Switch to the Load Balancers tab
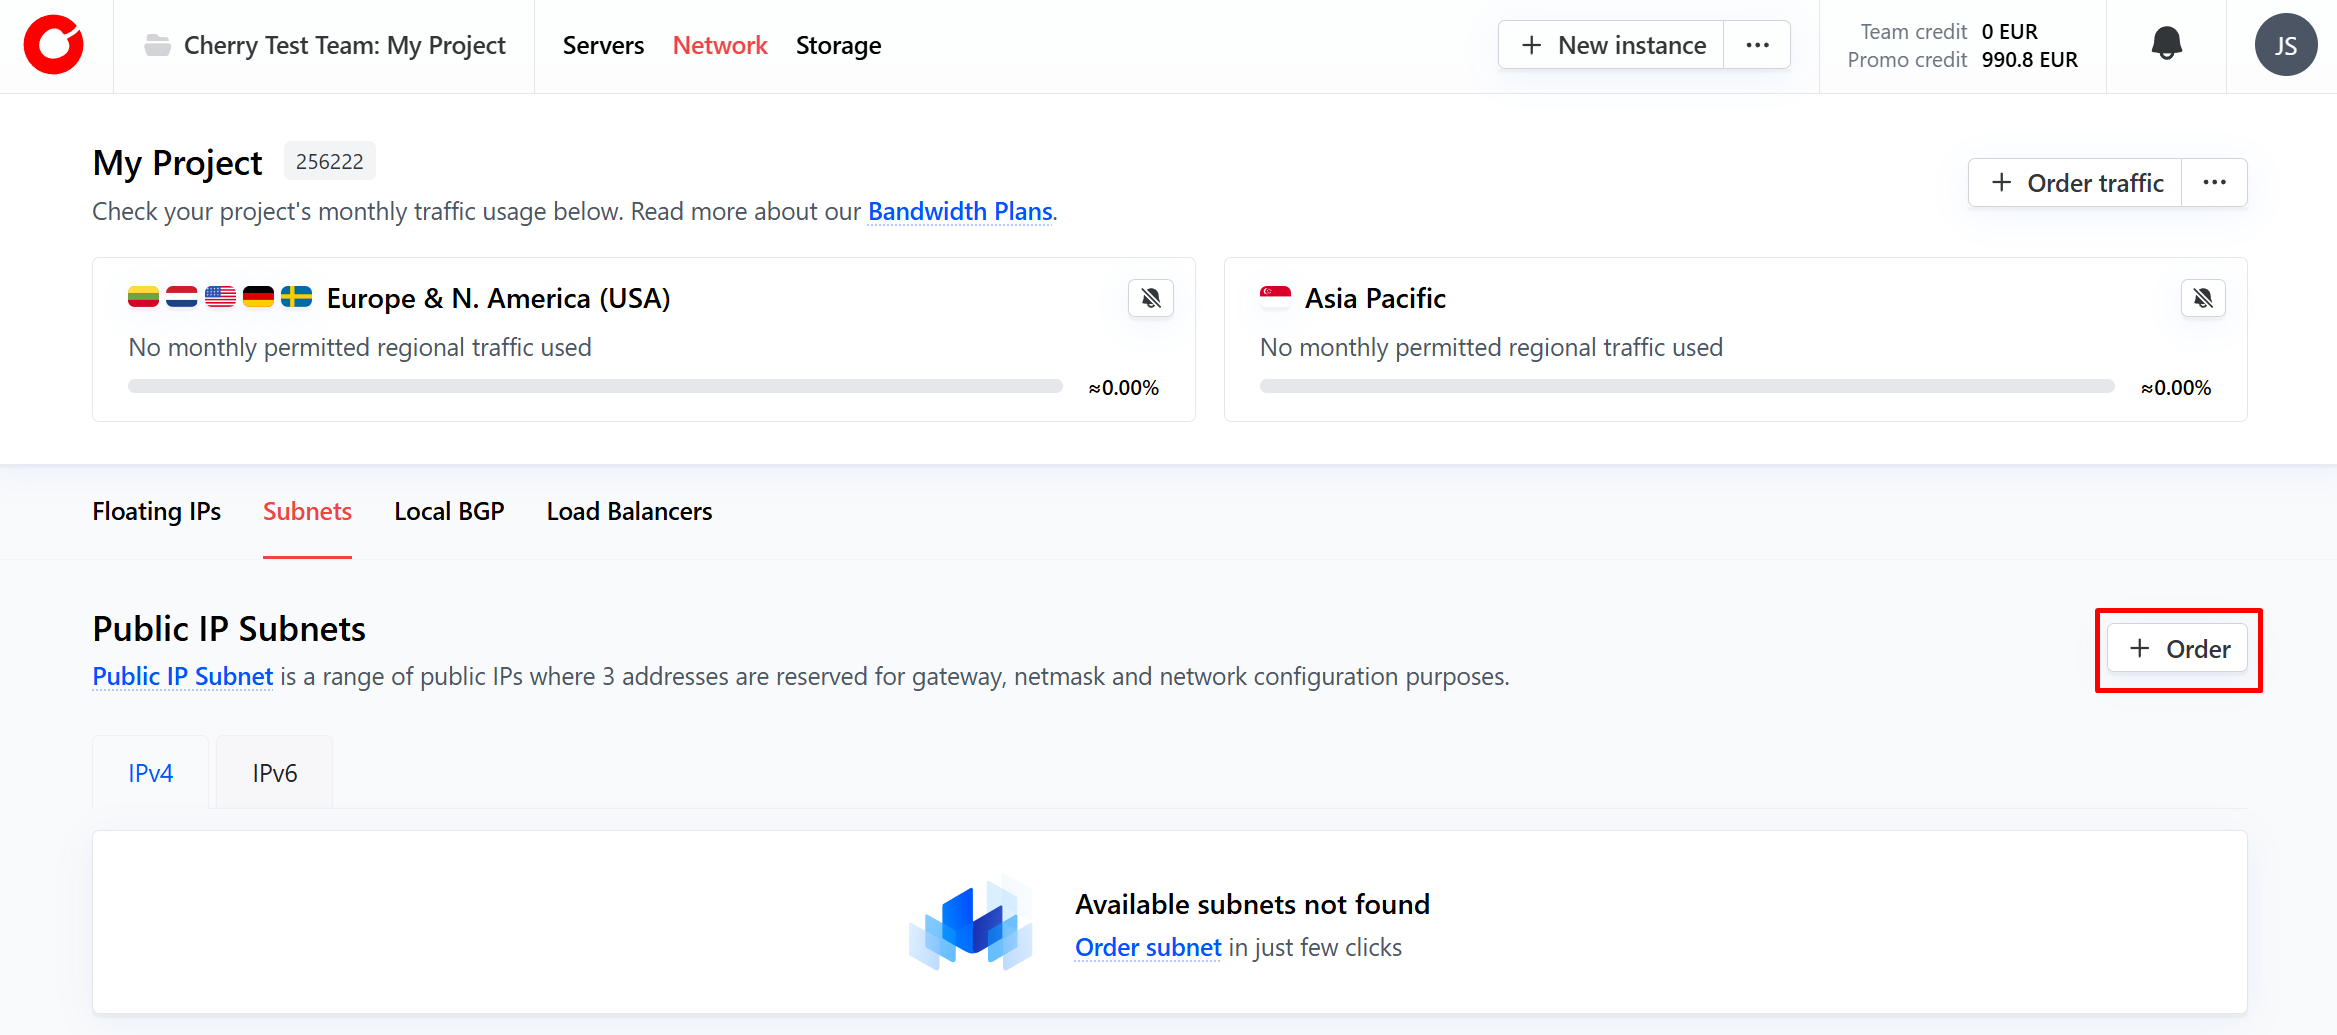 (x=629, y=511)
